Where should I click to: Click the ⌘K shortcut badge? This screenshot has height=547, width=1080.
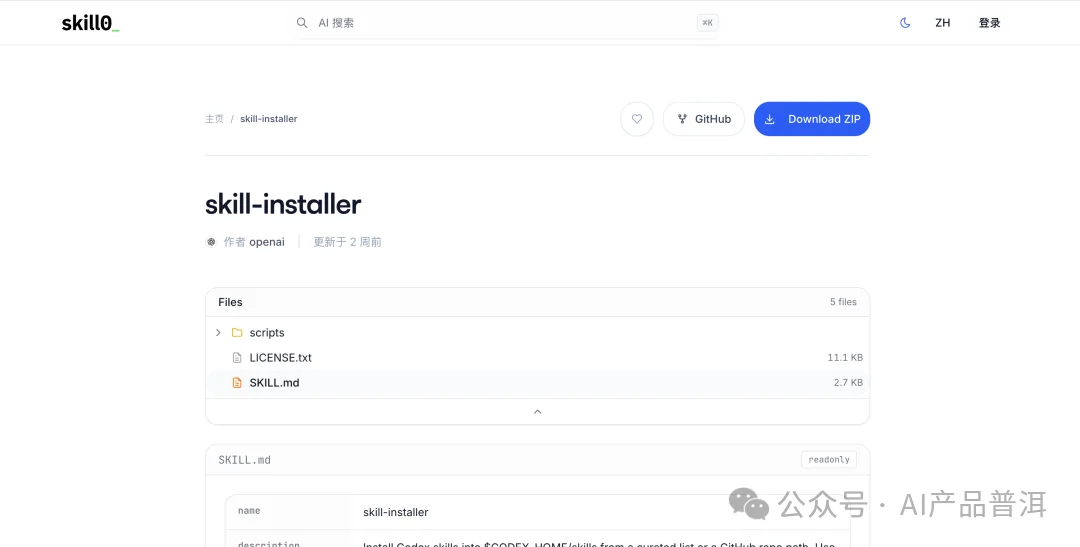click(707, 23)
